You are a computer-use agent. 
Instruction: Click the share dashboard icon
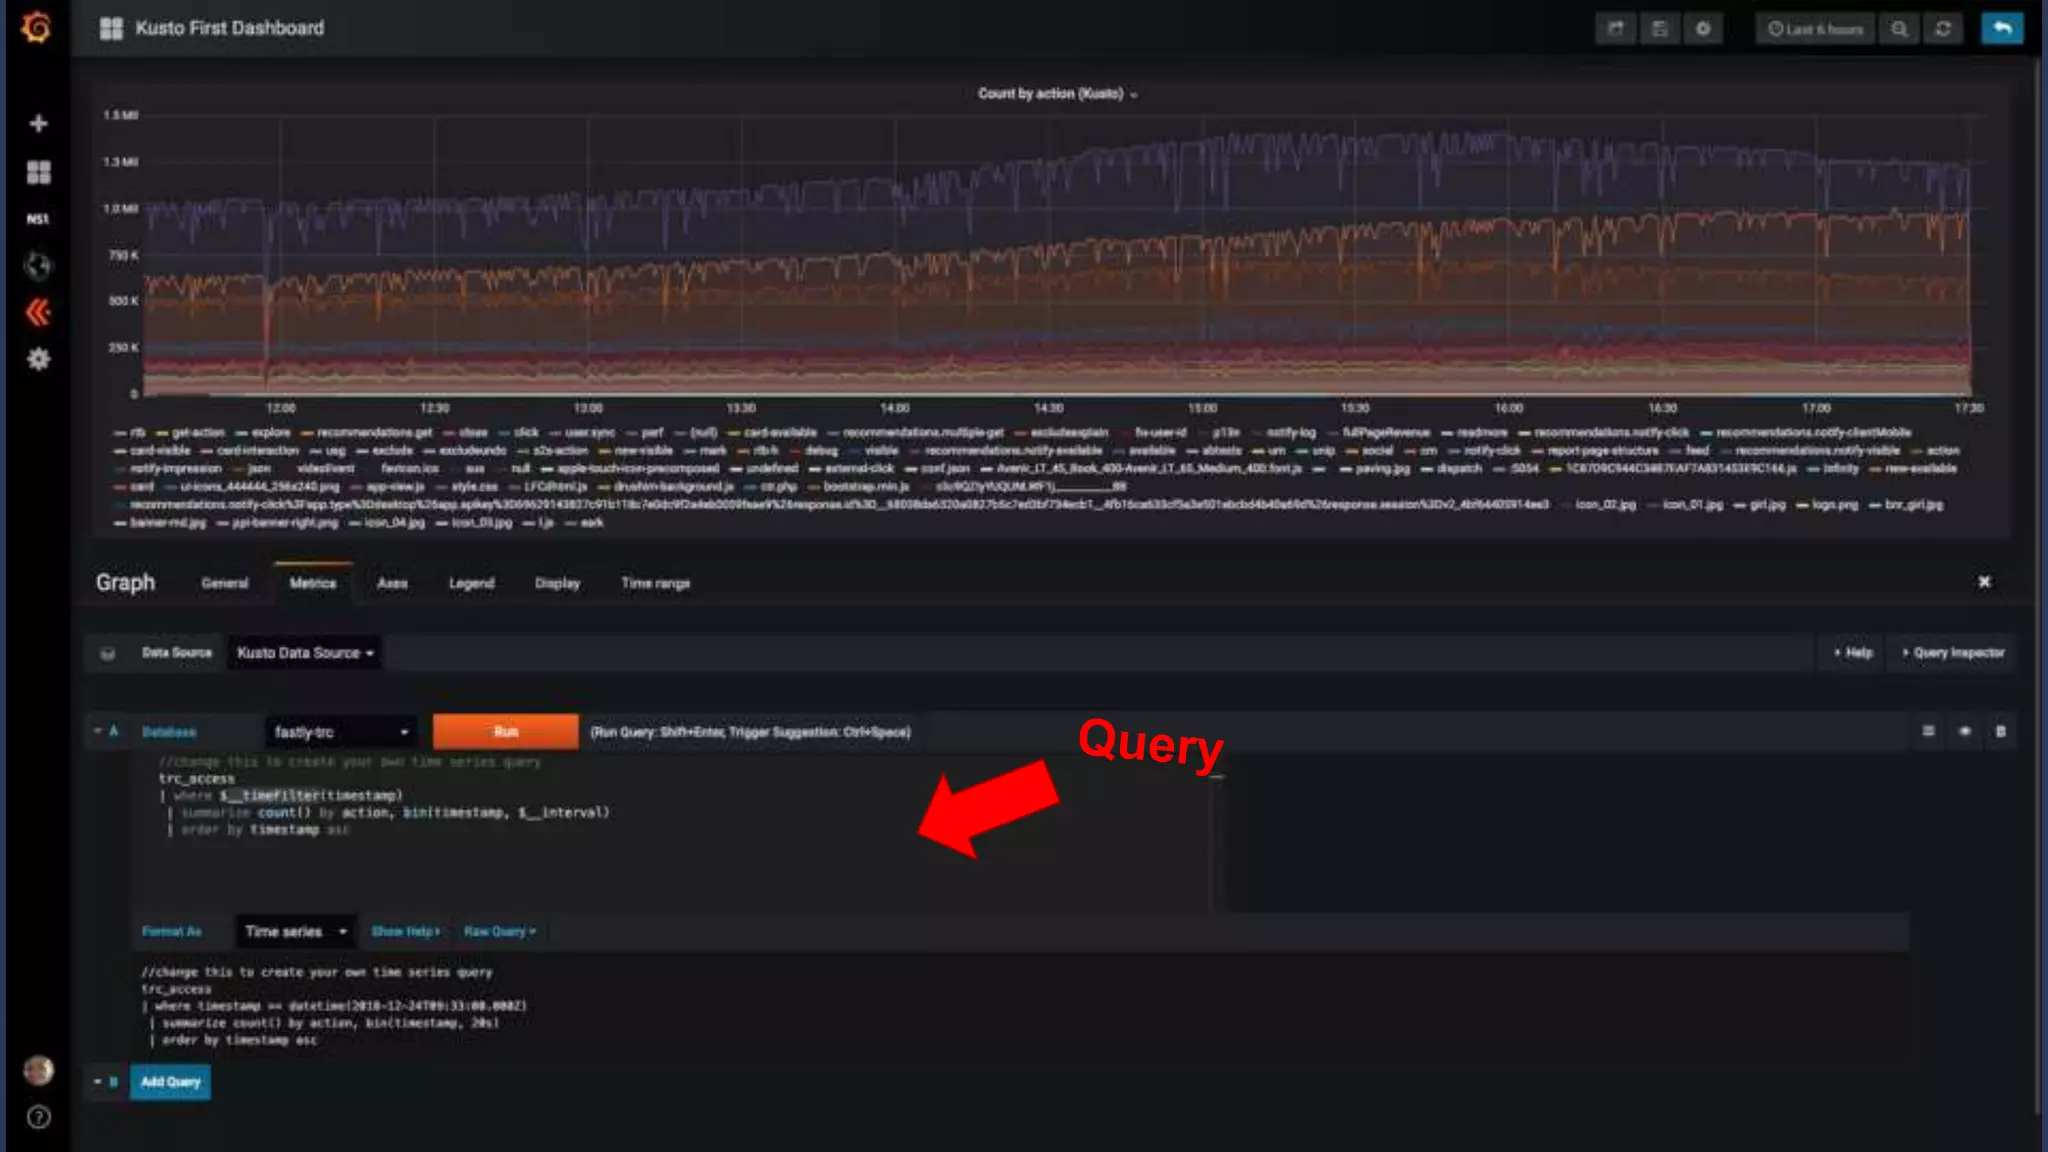click(1615, 29)
